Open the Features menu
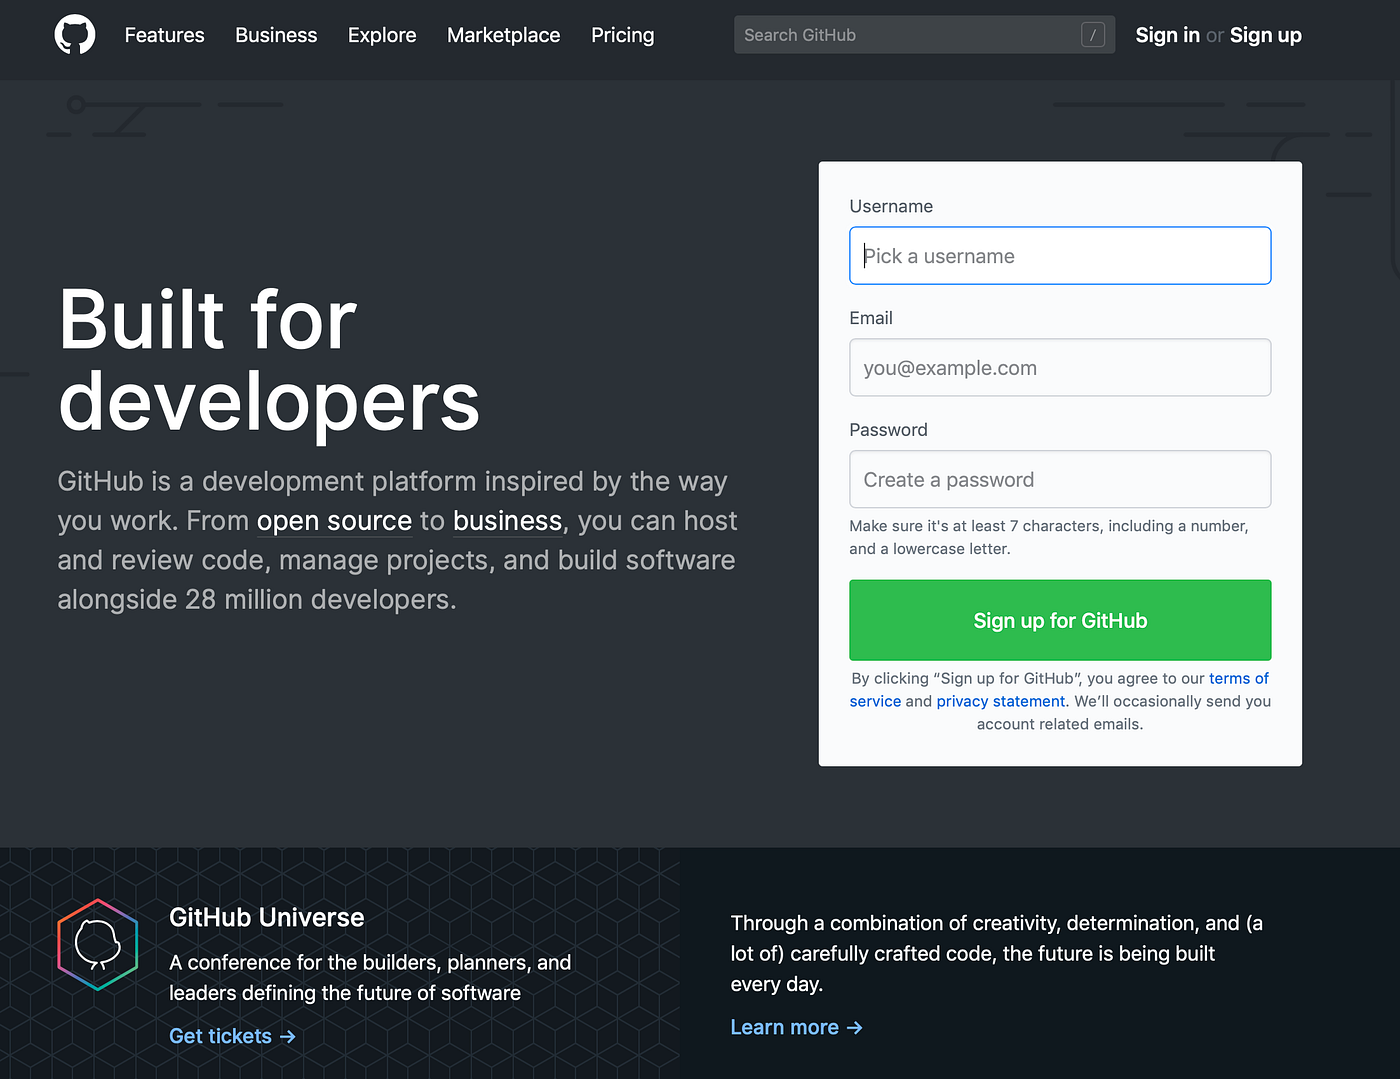Screen dimensions: 1400x1079 coord(164,35)
